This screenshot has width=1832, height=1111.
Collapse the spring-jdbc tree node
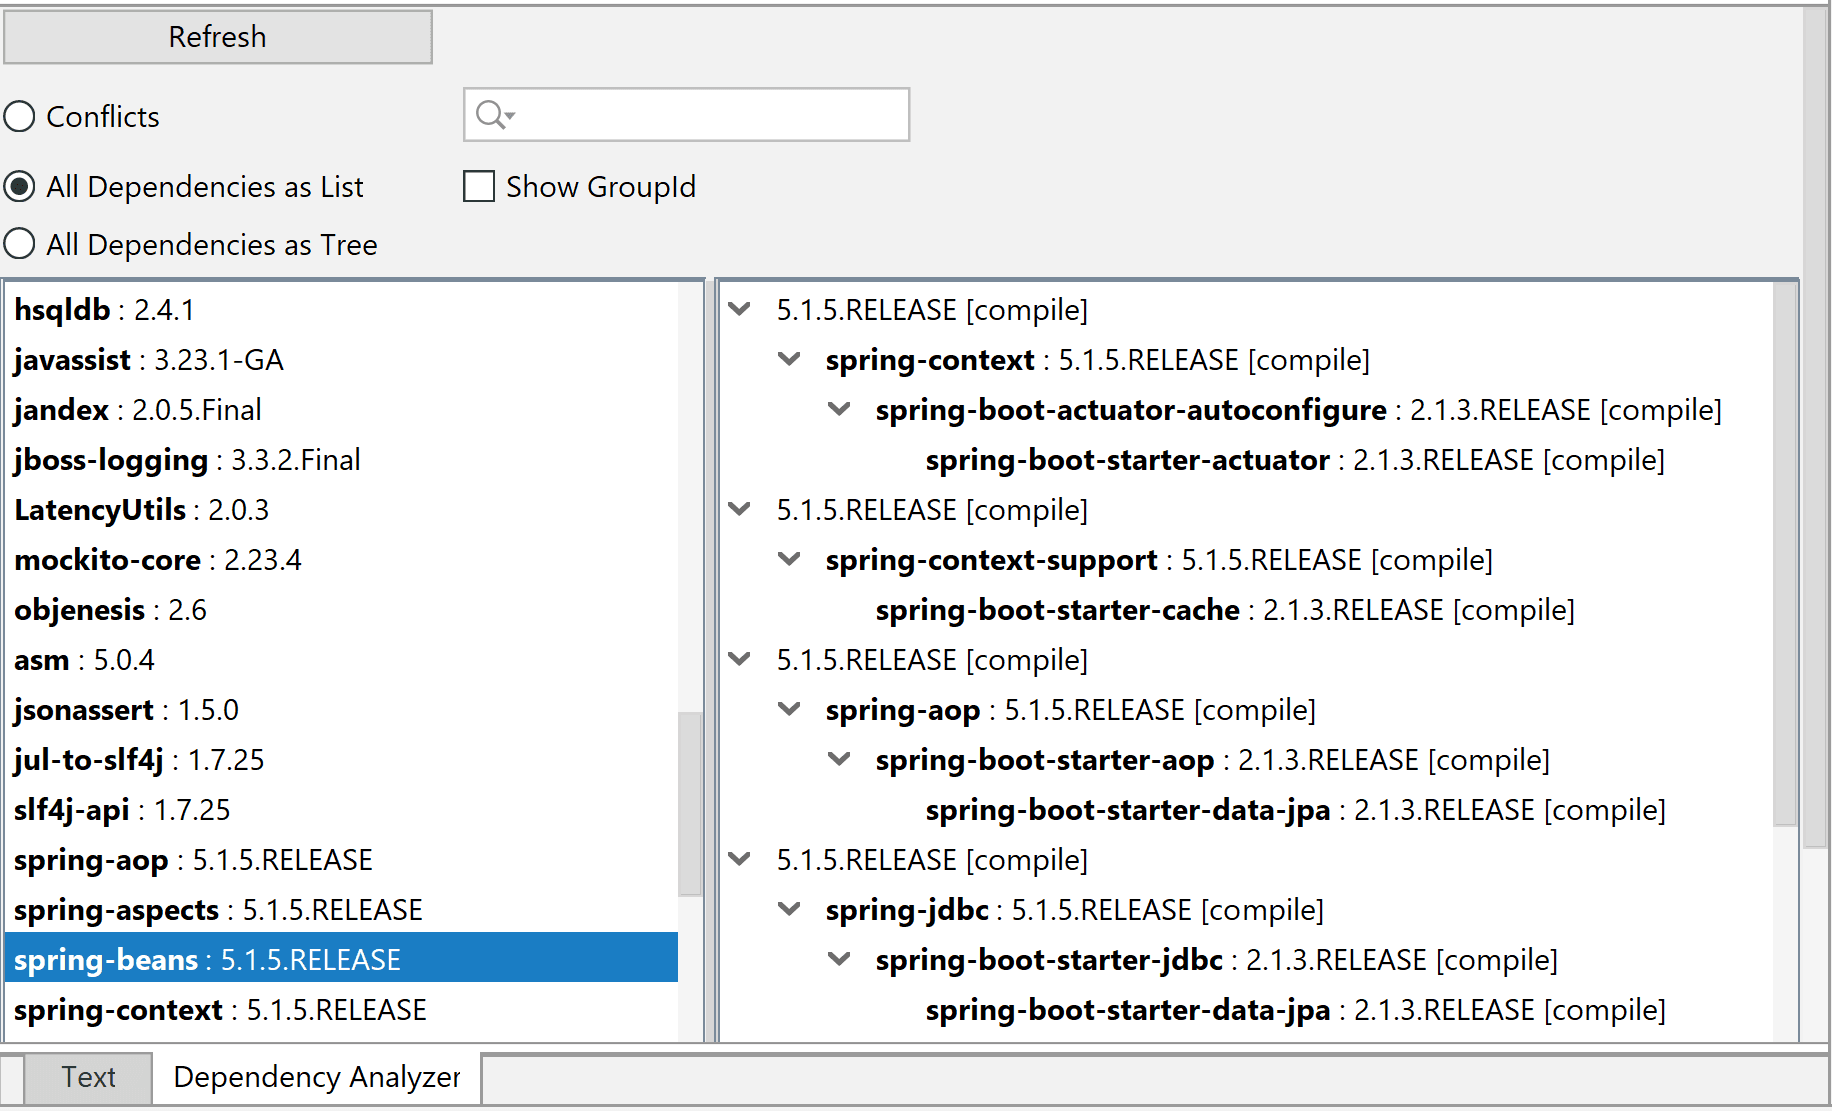[x=789, y=909]
